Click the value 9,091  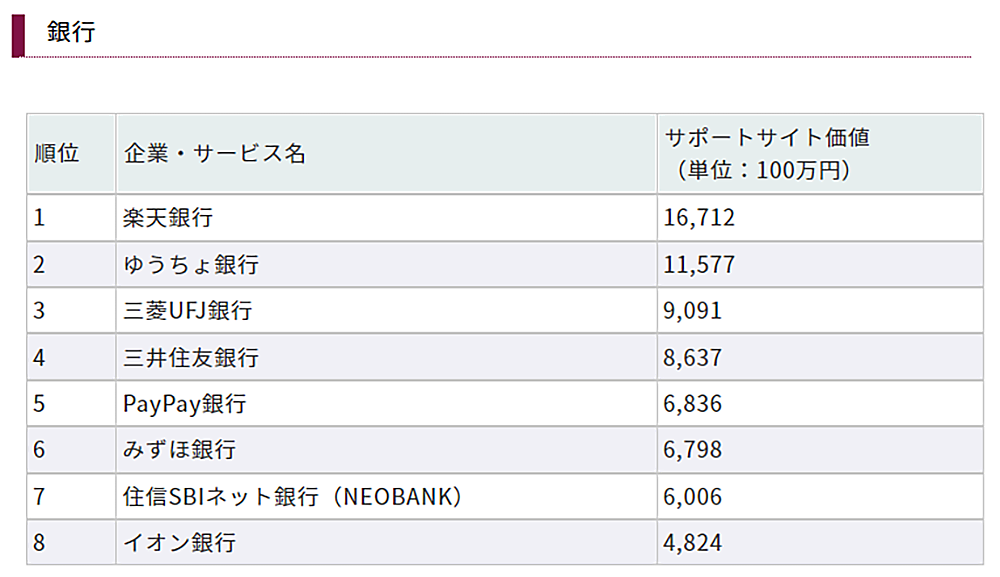[x=692, y=310]
